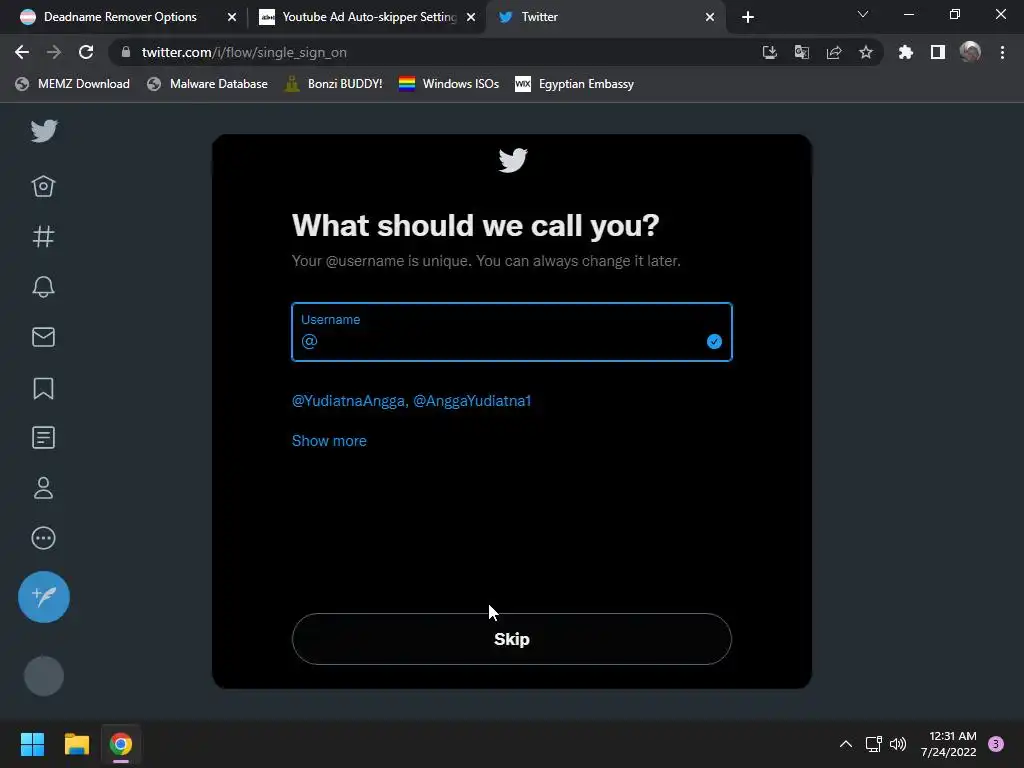Click the site lock icon
This screenshot has width=1024, height=768.
(126, 52)
